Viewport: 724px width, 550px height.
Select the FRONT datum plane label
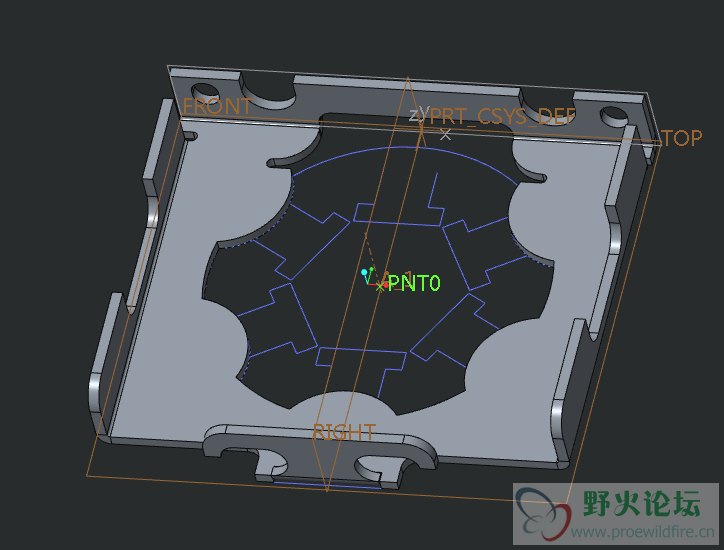(217, 107)
